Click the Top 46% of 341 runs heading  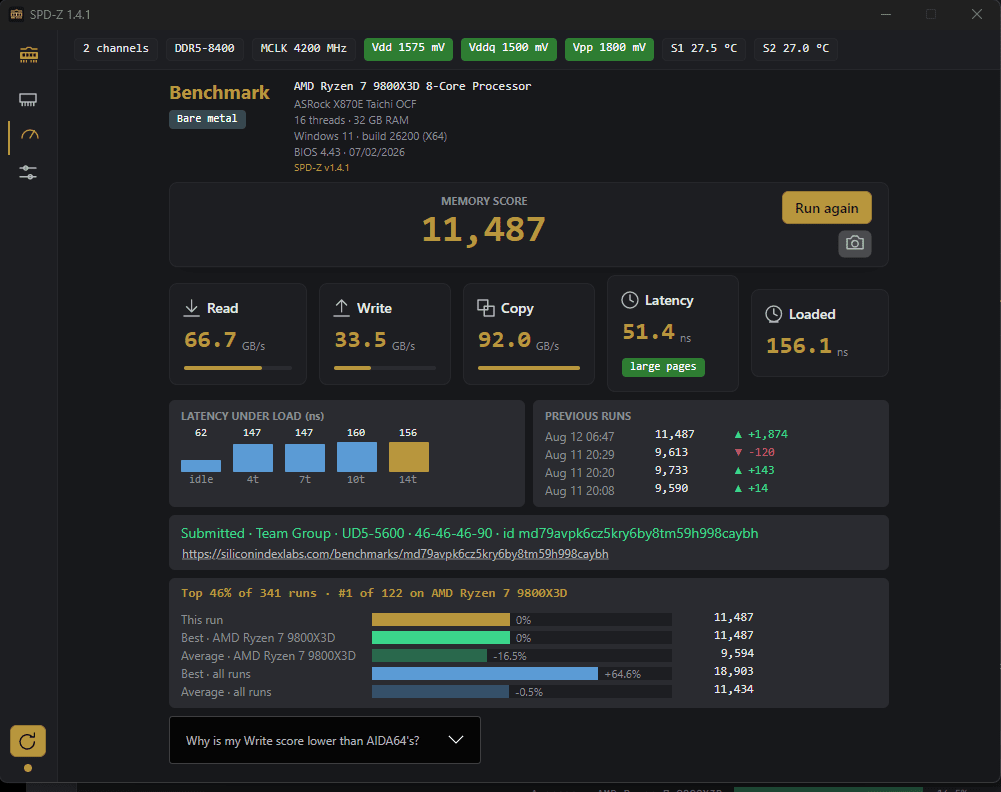(x=373, y=594)
